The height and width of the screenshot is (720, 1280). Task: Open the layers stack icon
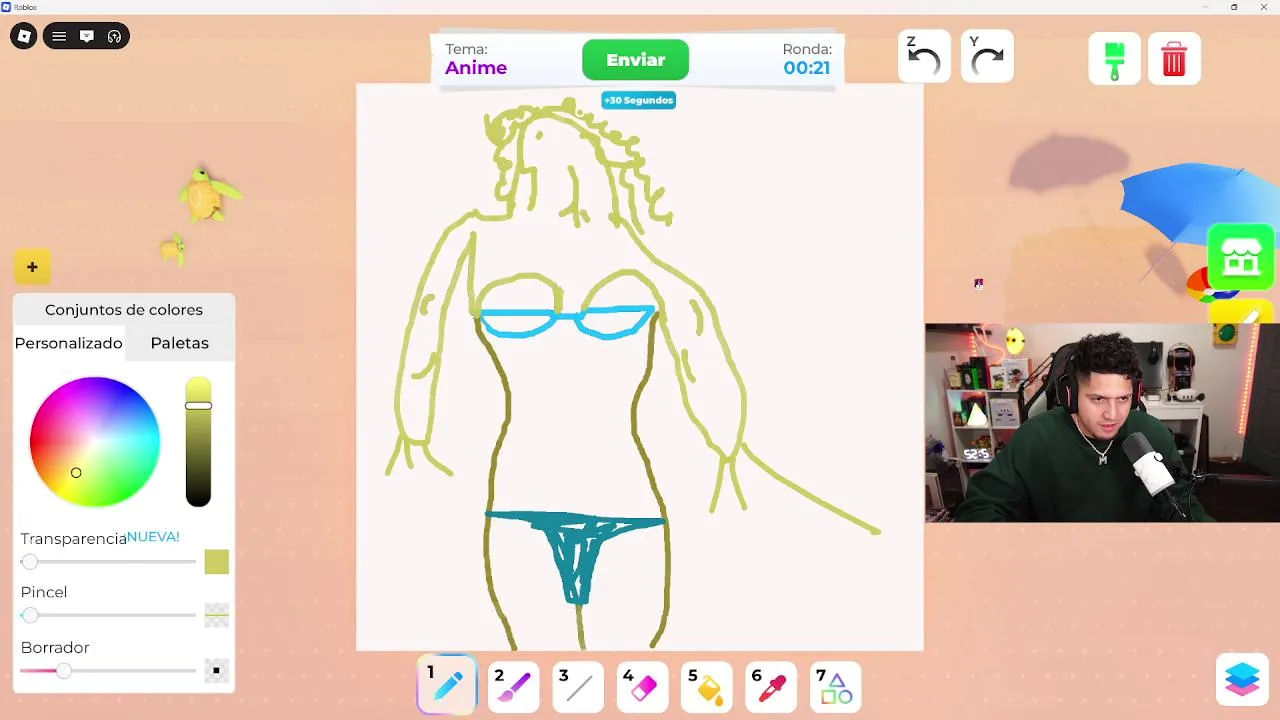click(1242, 679)
